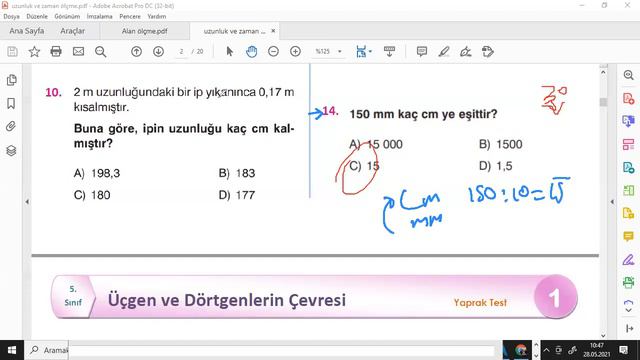Open the Dosya menu

(x=11, y=16)
